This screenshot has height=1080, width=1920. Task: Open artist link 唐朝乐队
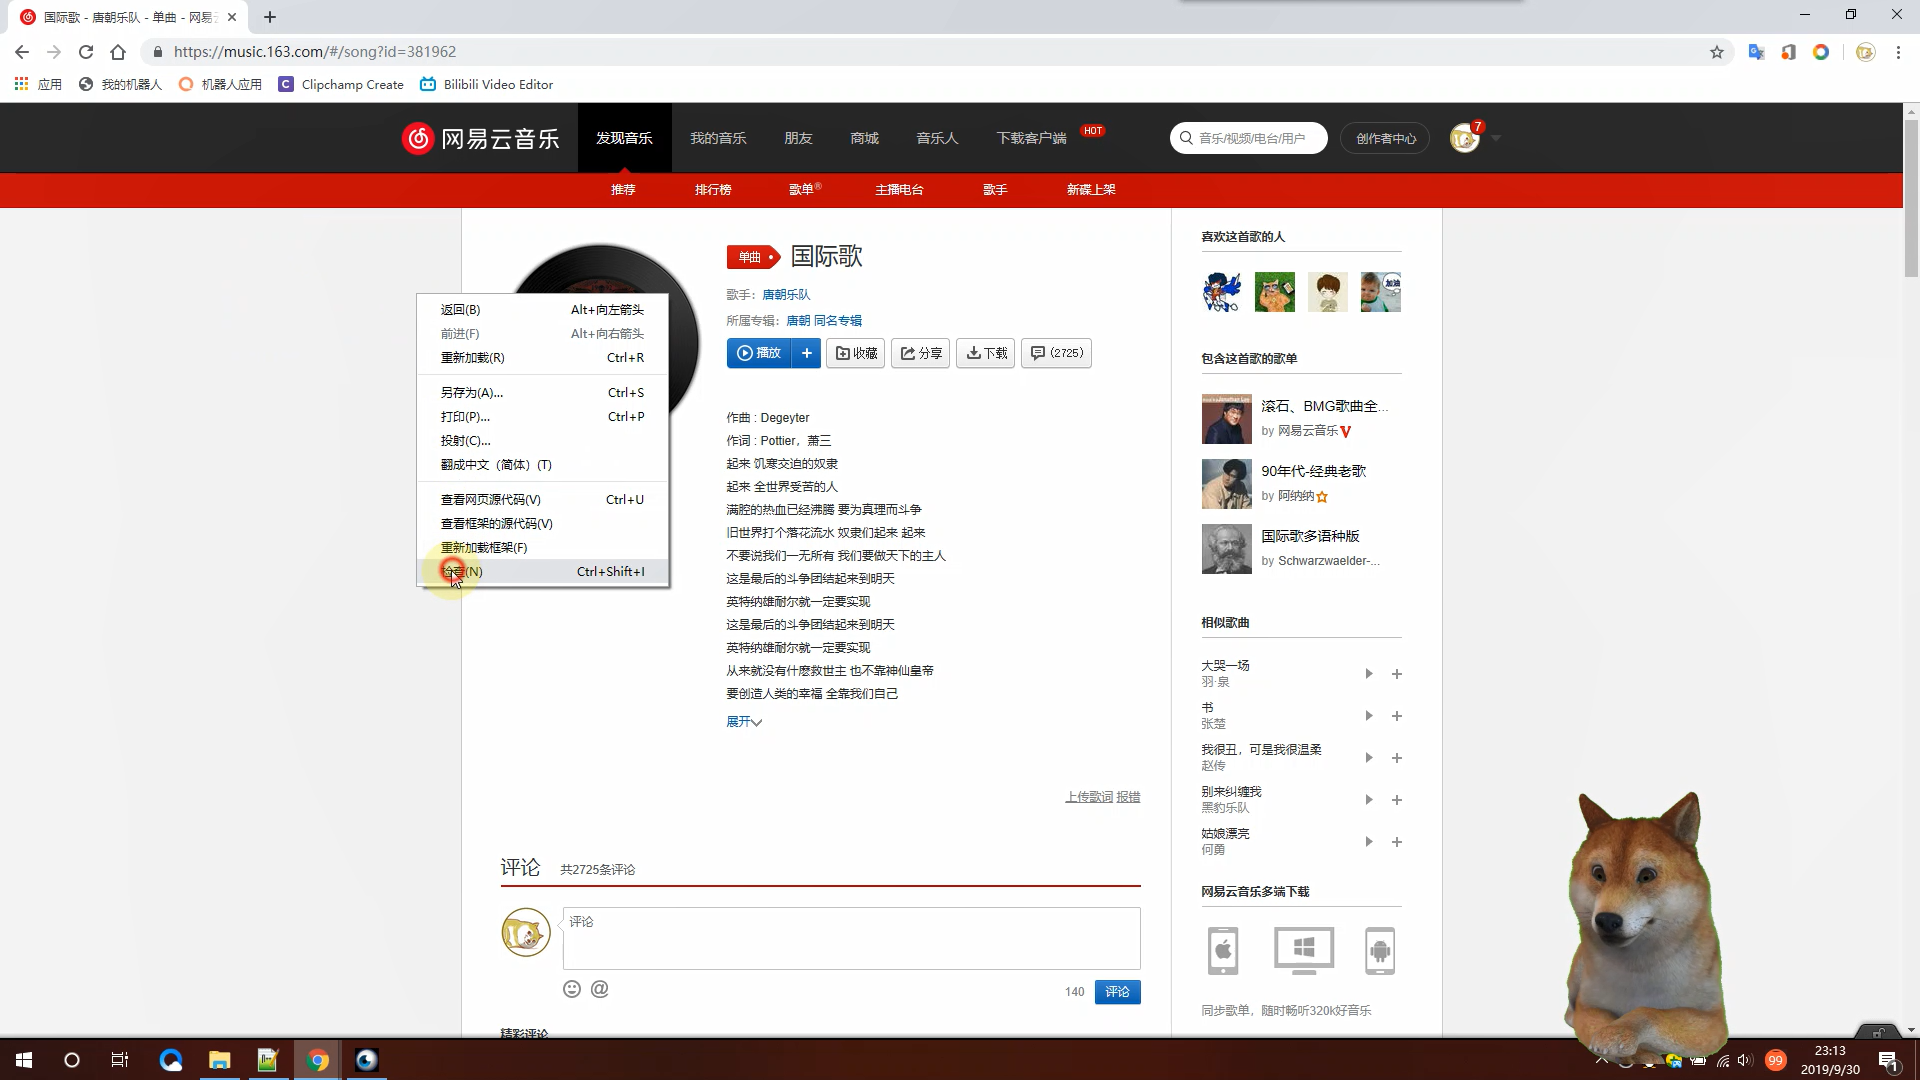coord(786,295)
